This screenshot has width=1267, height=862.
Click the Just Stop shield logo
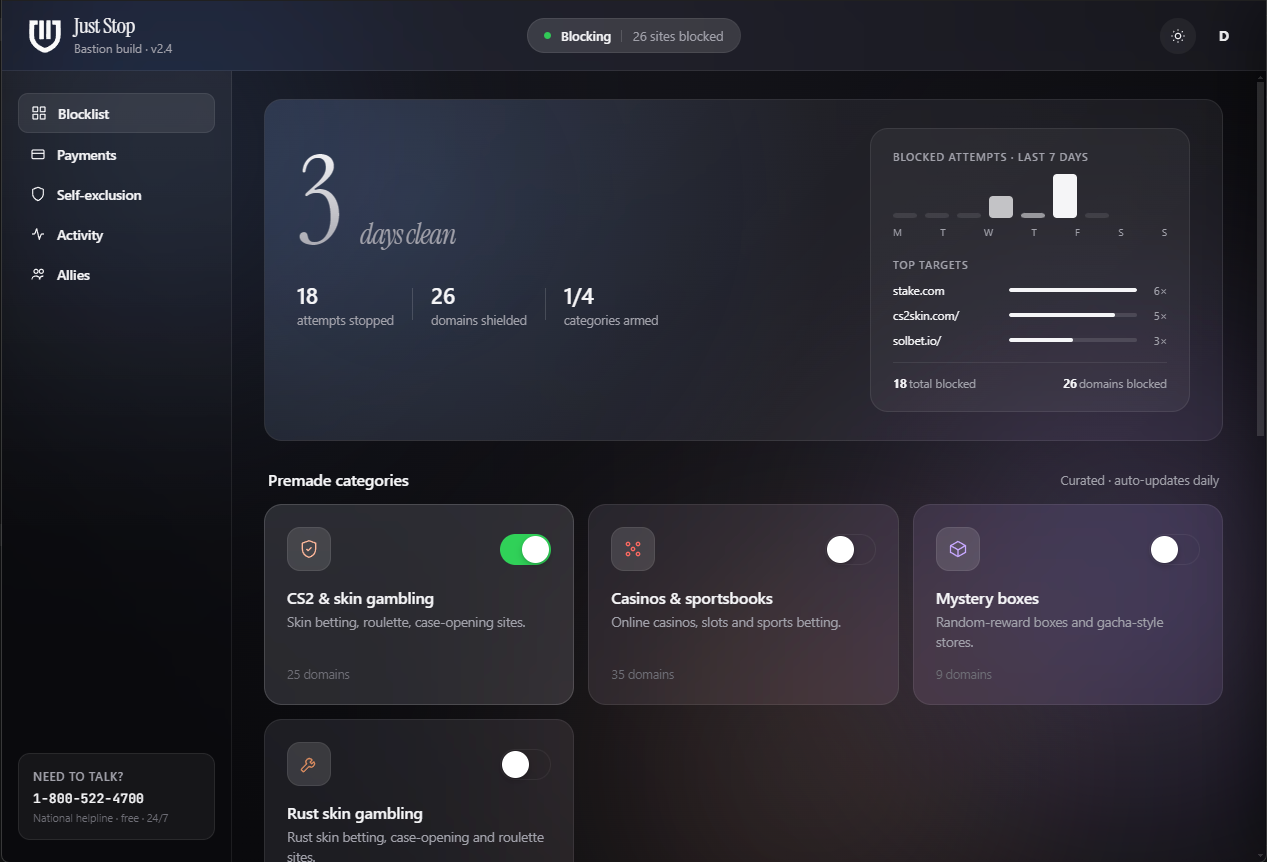45,36
